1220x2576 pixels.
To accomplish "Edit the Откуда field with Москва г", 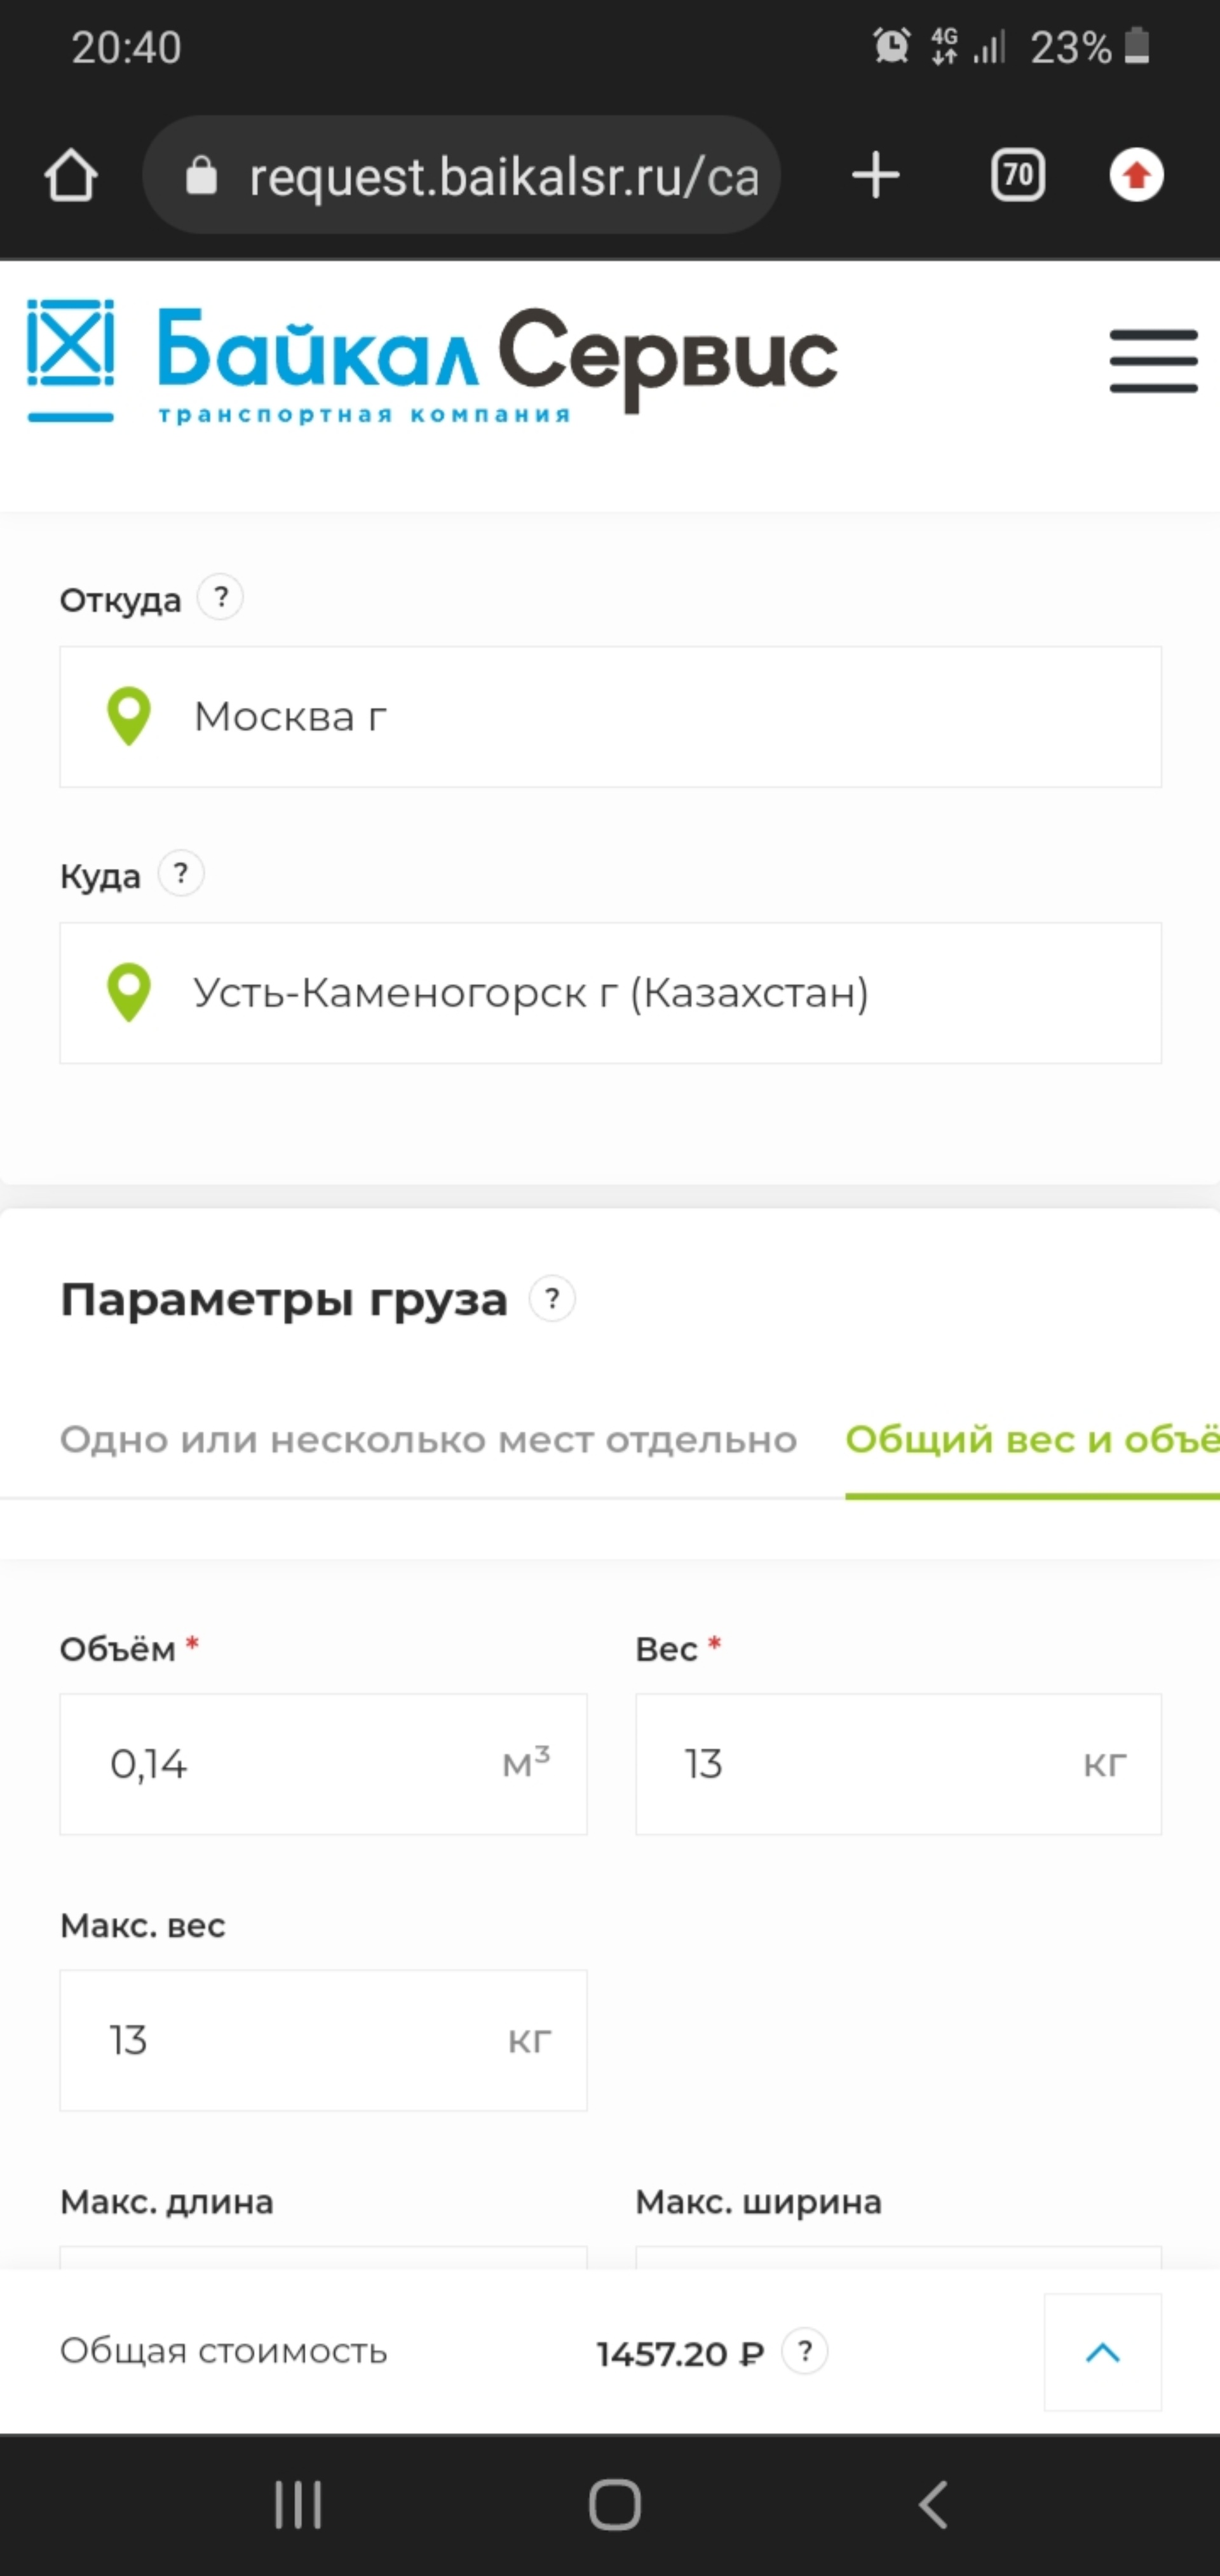I will pos(610,717).
